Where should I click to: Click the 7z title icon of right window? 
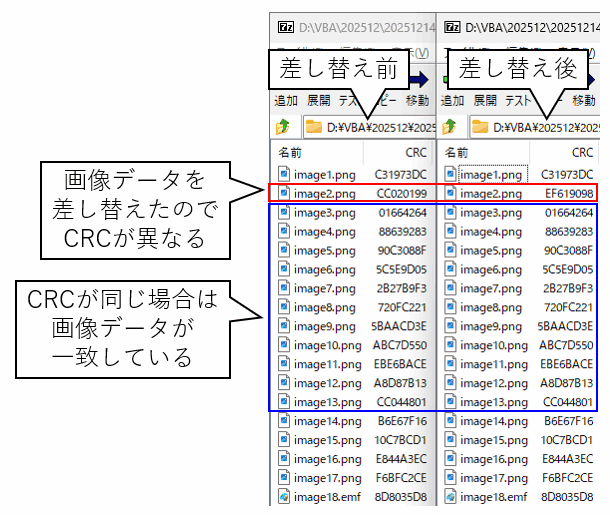coord(452,27)
